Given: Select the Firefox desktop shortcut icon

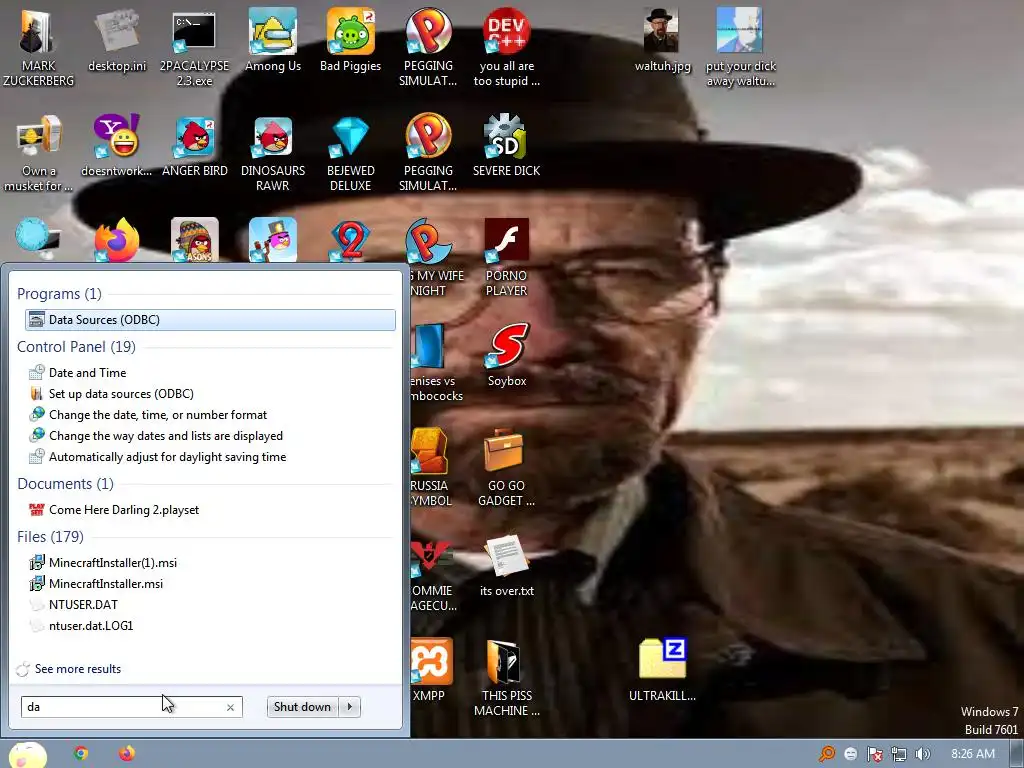Looking at the screenshot, I should [117, 240].
